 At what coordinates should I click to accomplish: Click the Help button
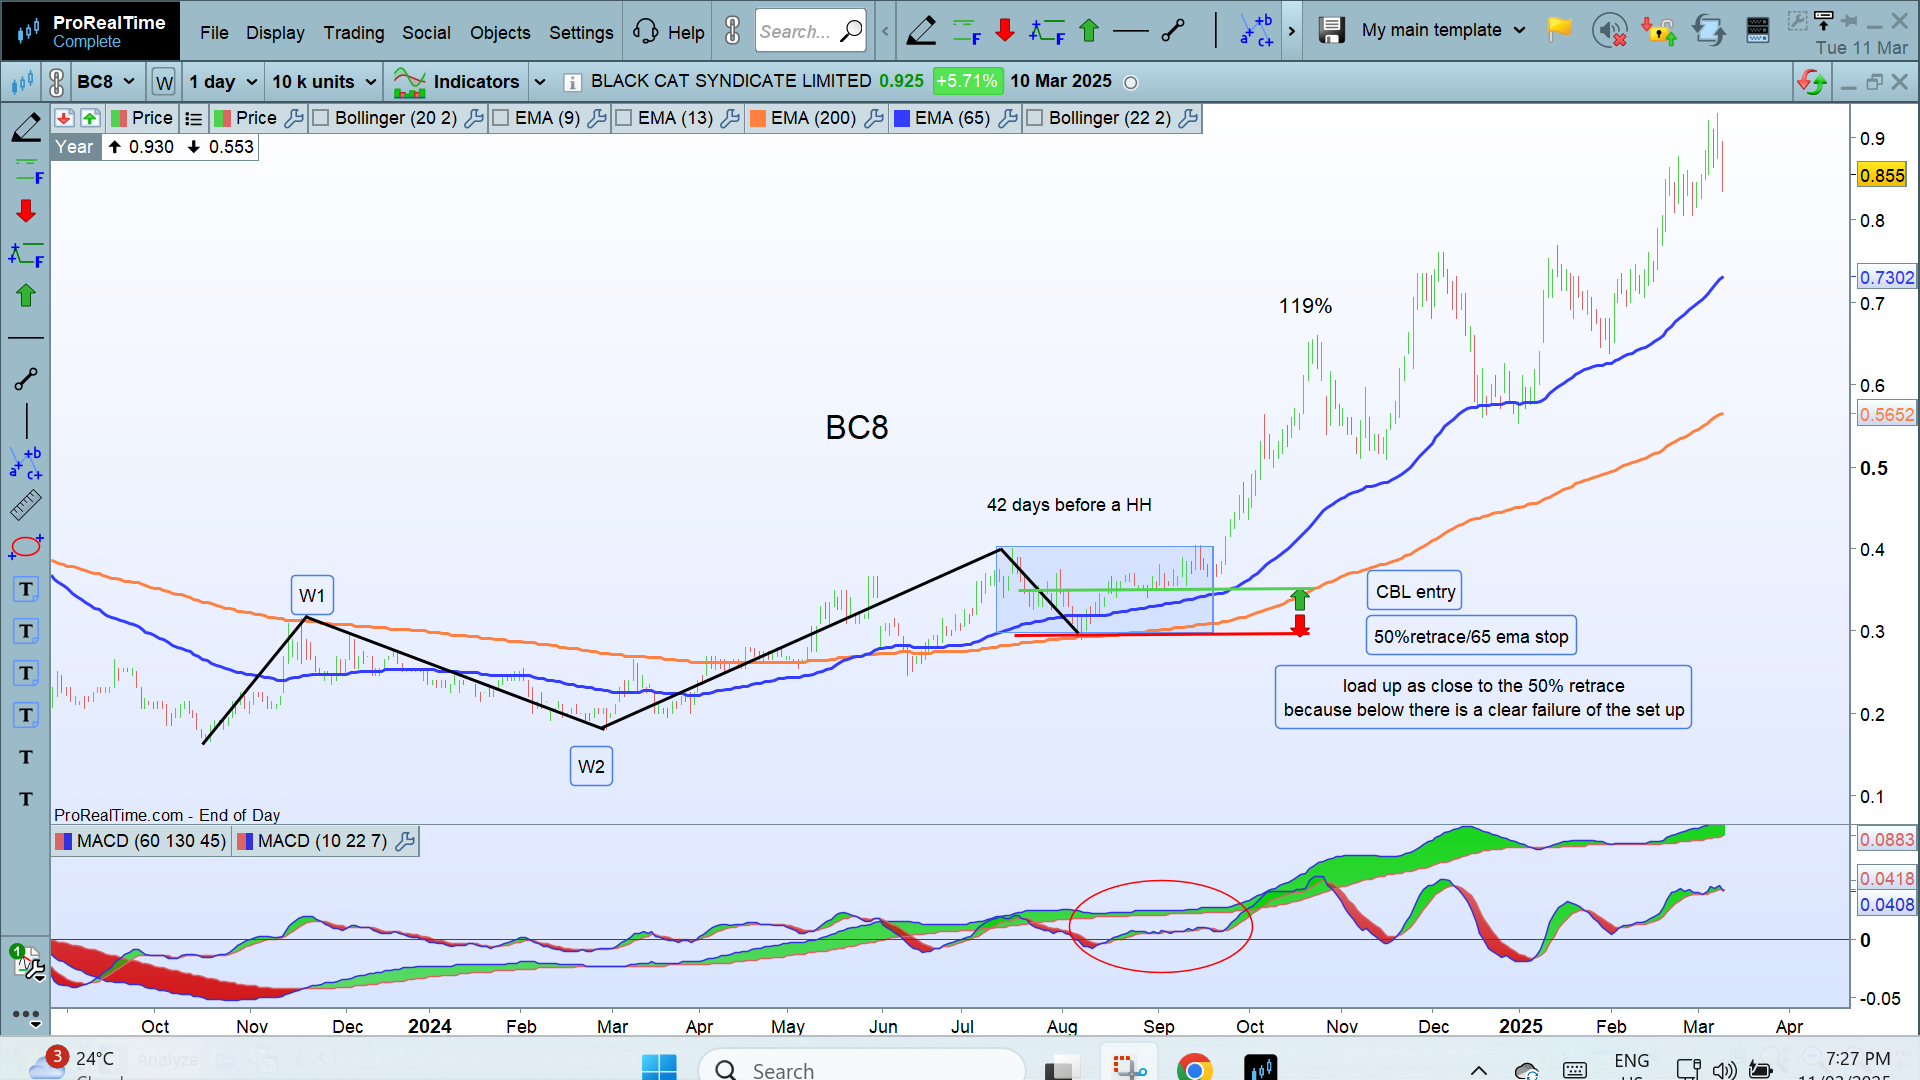click(x=669, y=32)
